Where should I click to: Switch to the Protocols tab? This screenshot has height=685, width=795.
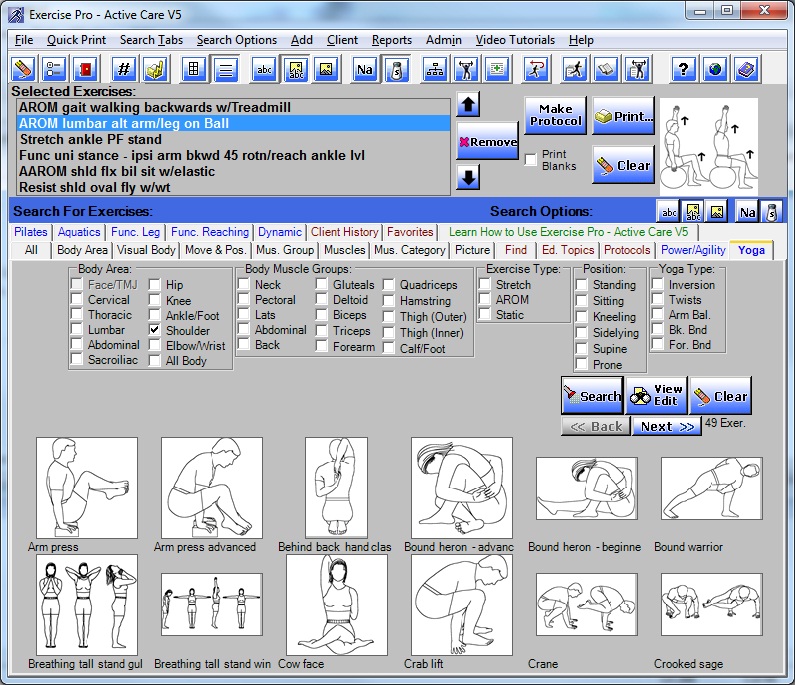(627, 250)
